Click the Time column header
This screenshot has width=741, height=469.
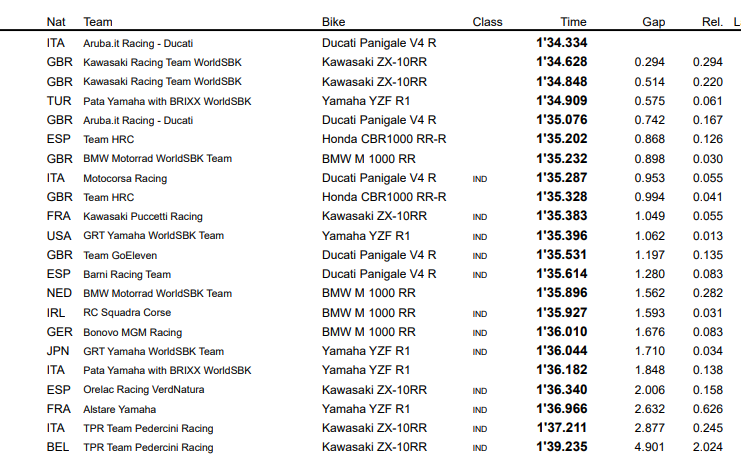573,21
